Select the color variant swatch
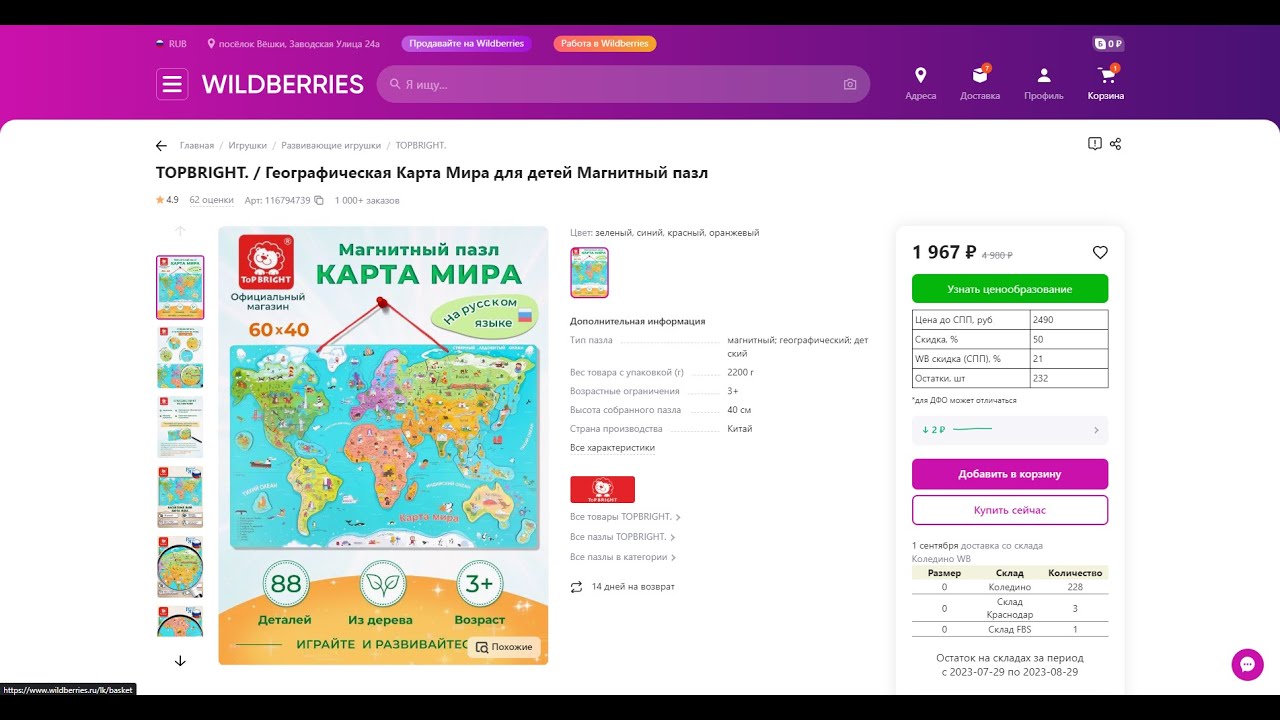1280x720 pixels. [589, 273]
